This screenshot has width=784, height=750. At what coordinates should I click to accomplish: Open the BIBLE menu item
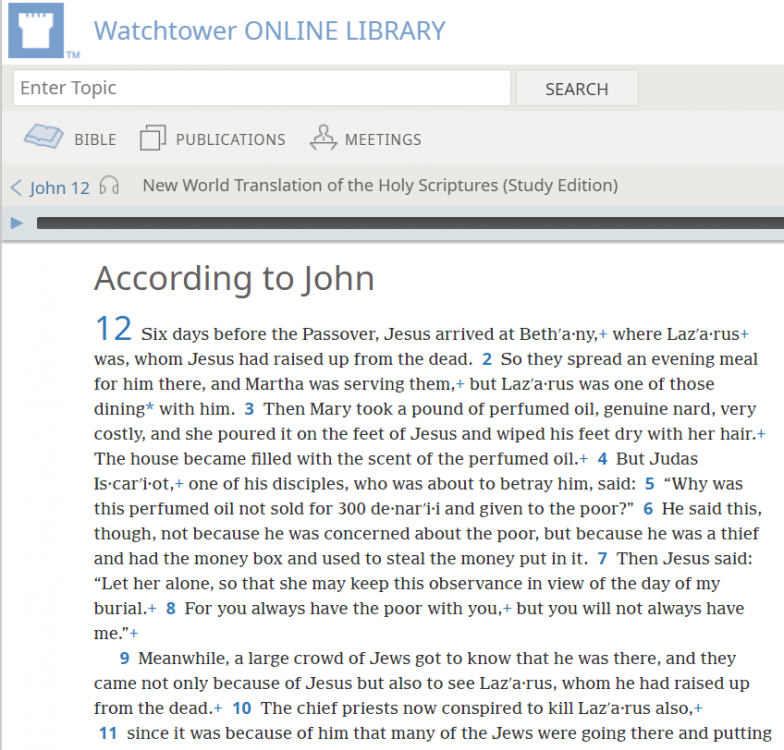point(95,140)
